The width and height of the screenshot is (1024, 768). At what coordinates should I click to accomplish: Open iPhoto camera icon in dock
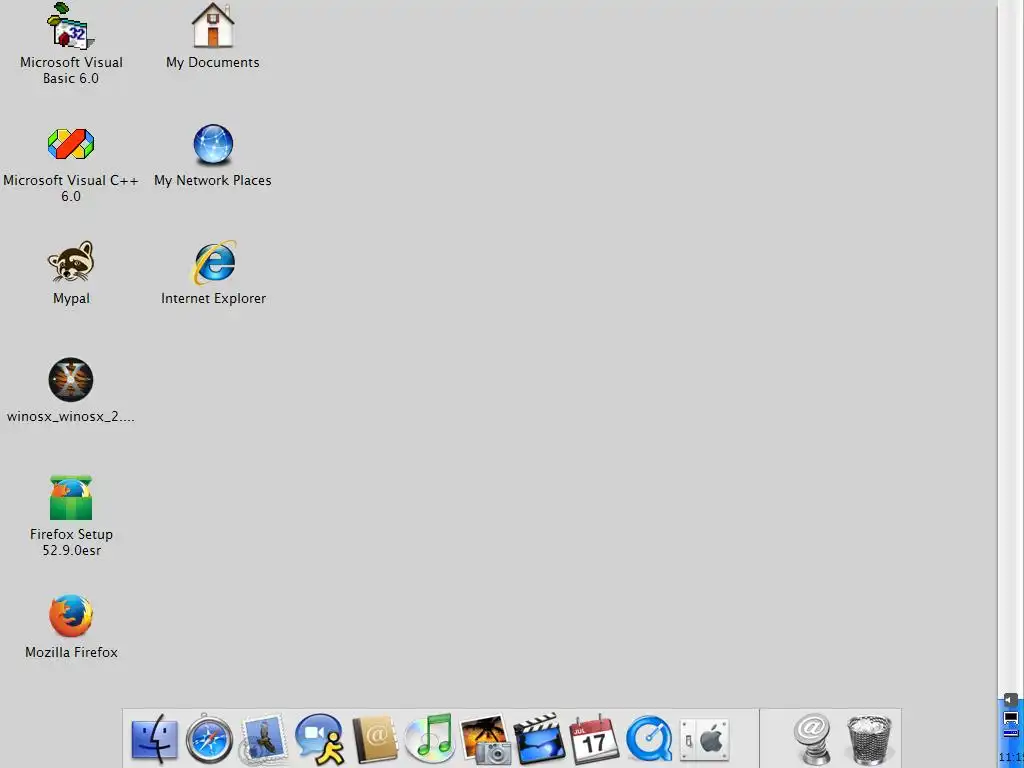(x=485, y=739)
